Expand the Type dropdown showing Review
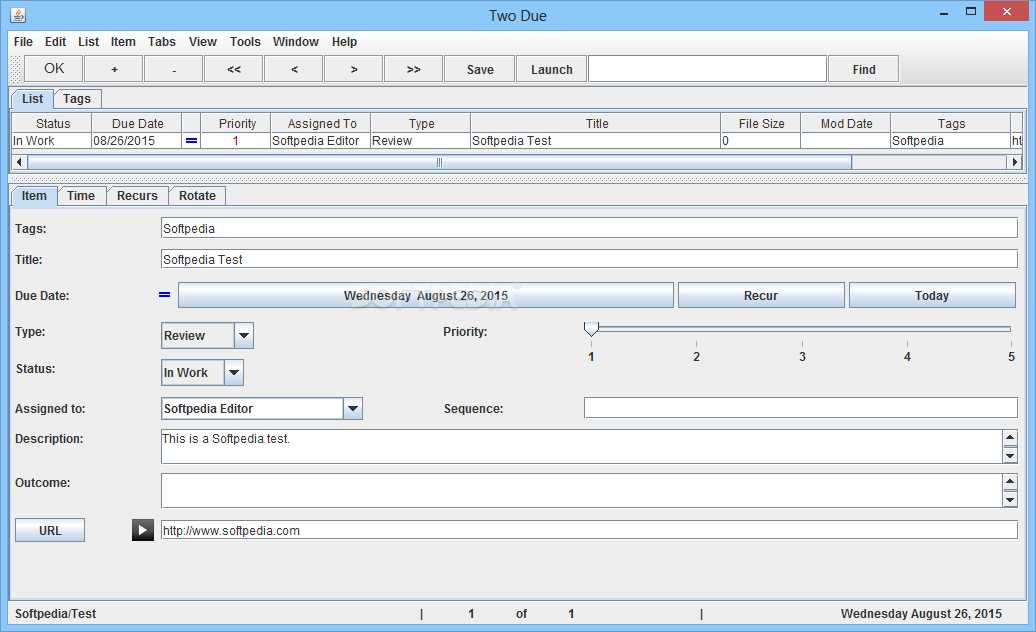Screen dimensions: 1036x632 [244, 335]
